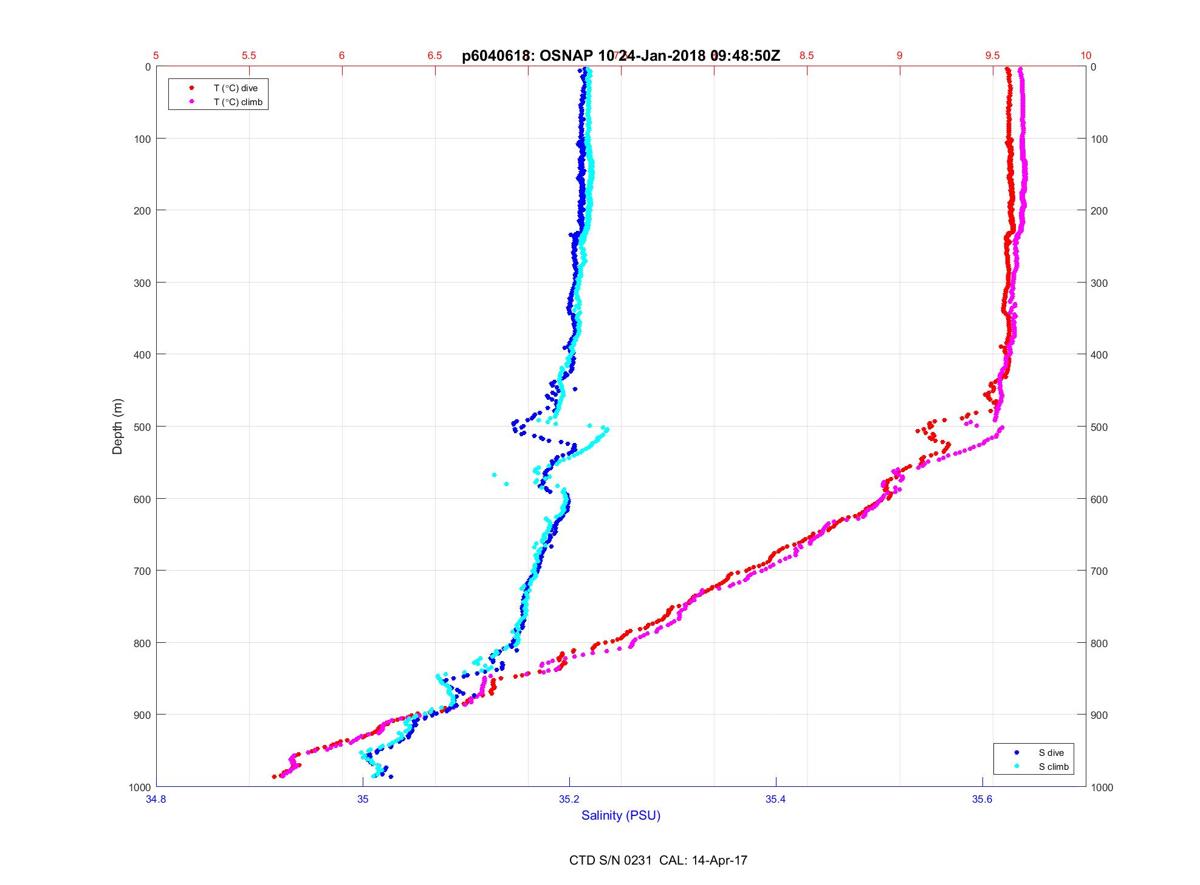Click the 34.8 salinity tick label
The width and height of the screenshot is (1200, 885).
point(156,799)
